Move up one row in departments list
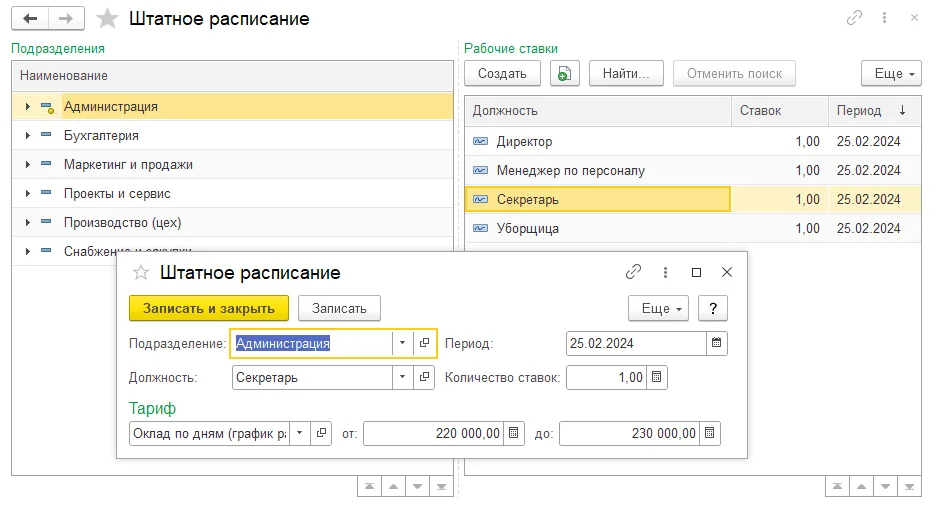Screen dimensions: 940x508 [393, 486]
